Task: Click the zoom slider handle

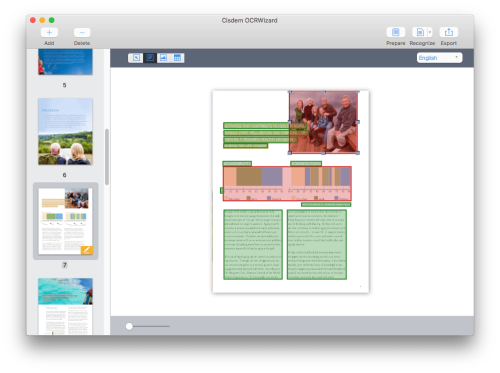Action: pos(129,326)
